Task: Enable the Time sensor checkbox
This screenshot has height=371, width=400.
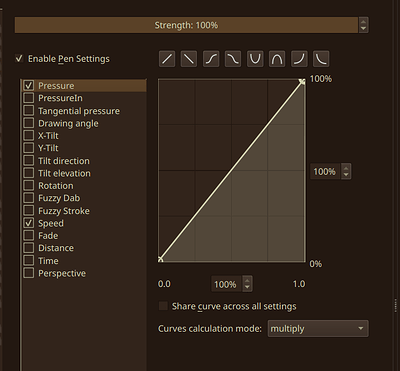Action: (29, 260)
